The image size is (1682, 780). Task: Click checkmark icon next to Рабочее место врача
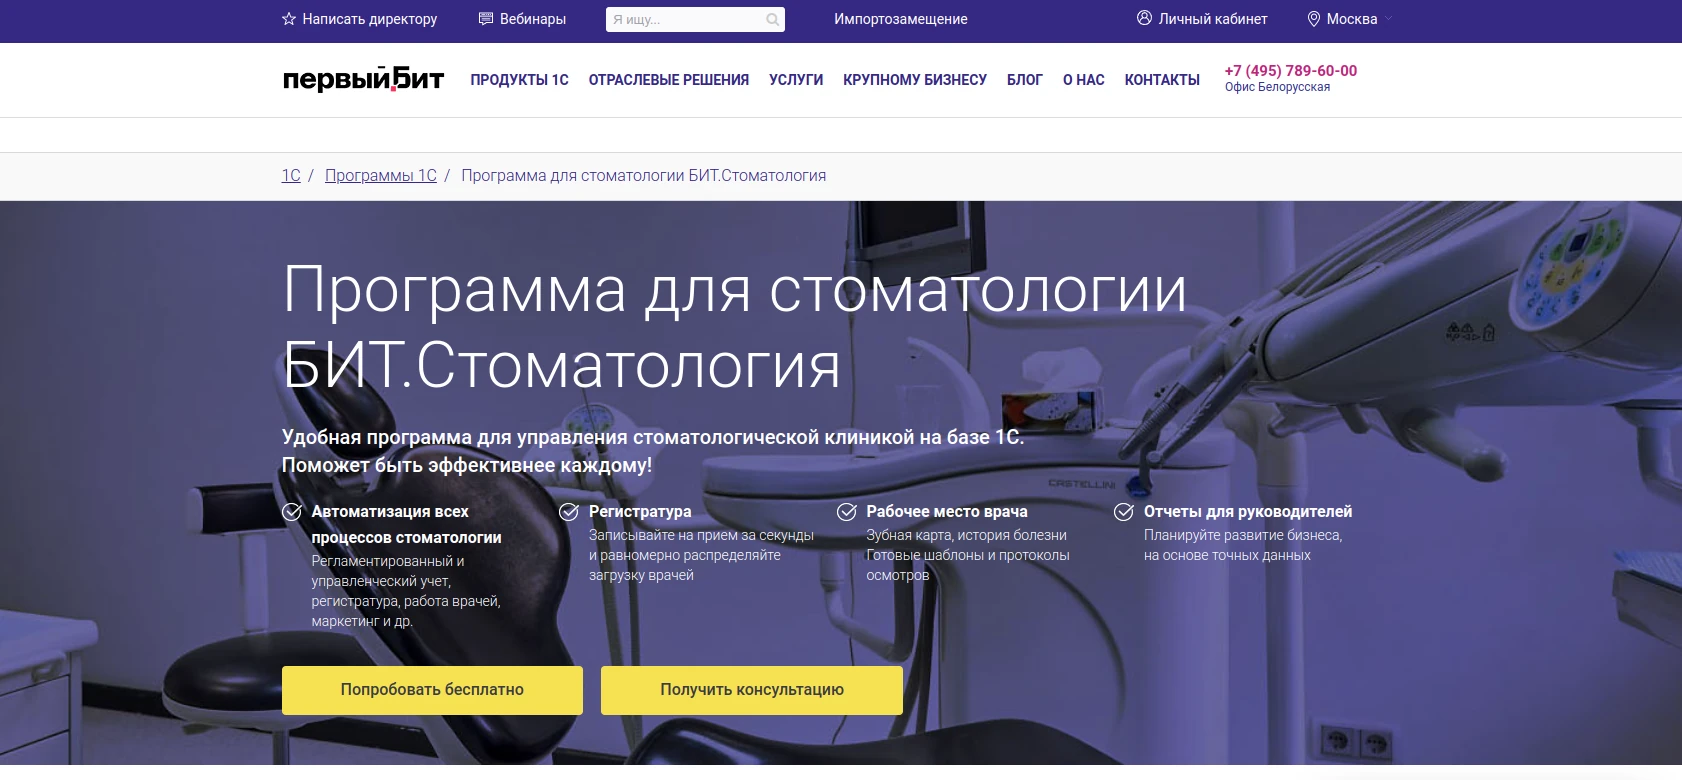coord(847,512)
